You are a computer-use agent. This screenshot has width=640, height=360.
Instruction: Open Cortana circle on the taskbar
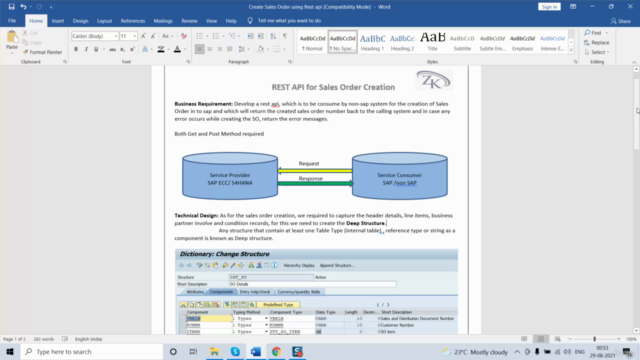click(173, 351)
